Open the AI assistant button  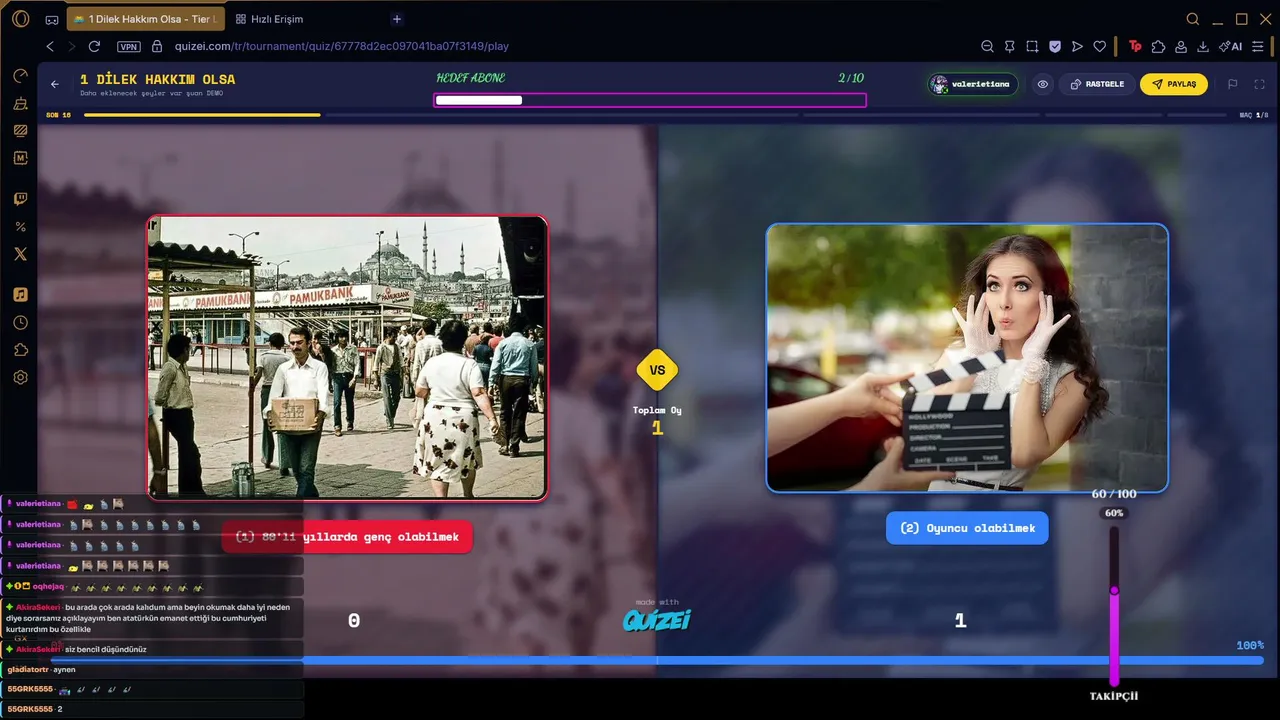tap(1231, 46)
